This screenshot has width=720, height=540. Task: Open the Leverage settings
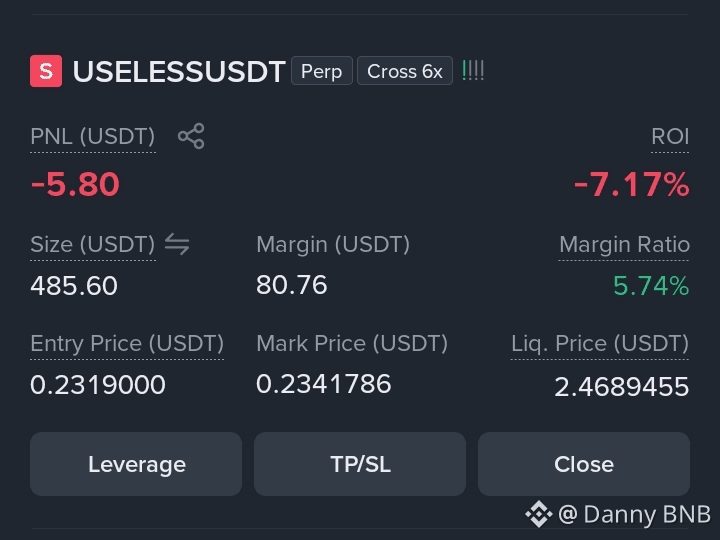click(136, 464)
